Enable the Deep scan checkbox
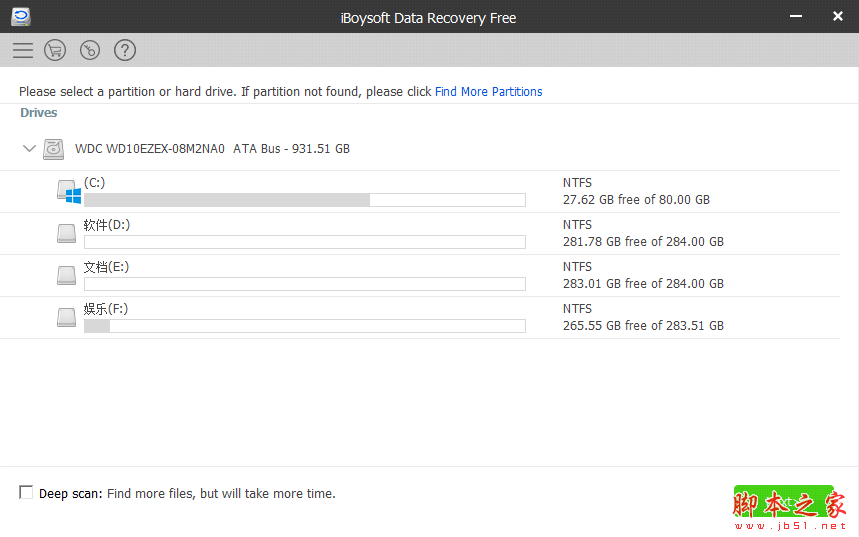Image resolution: width=859 pixels, height=537 pixels. tap(26, 493)
